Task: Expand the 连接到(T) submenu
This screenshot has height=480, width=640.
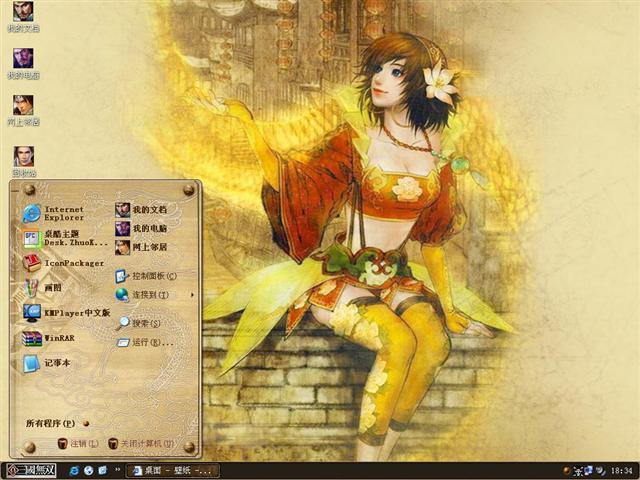Action: [154, 295]
